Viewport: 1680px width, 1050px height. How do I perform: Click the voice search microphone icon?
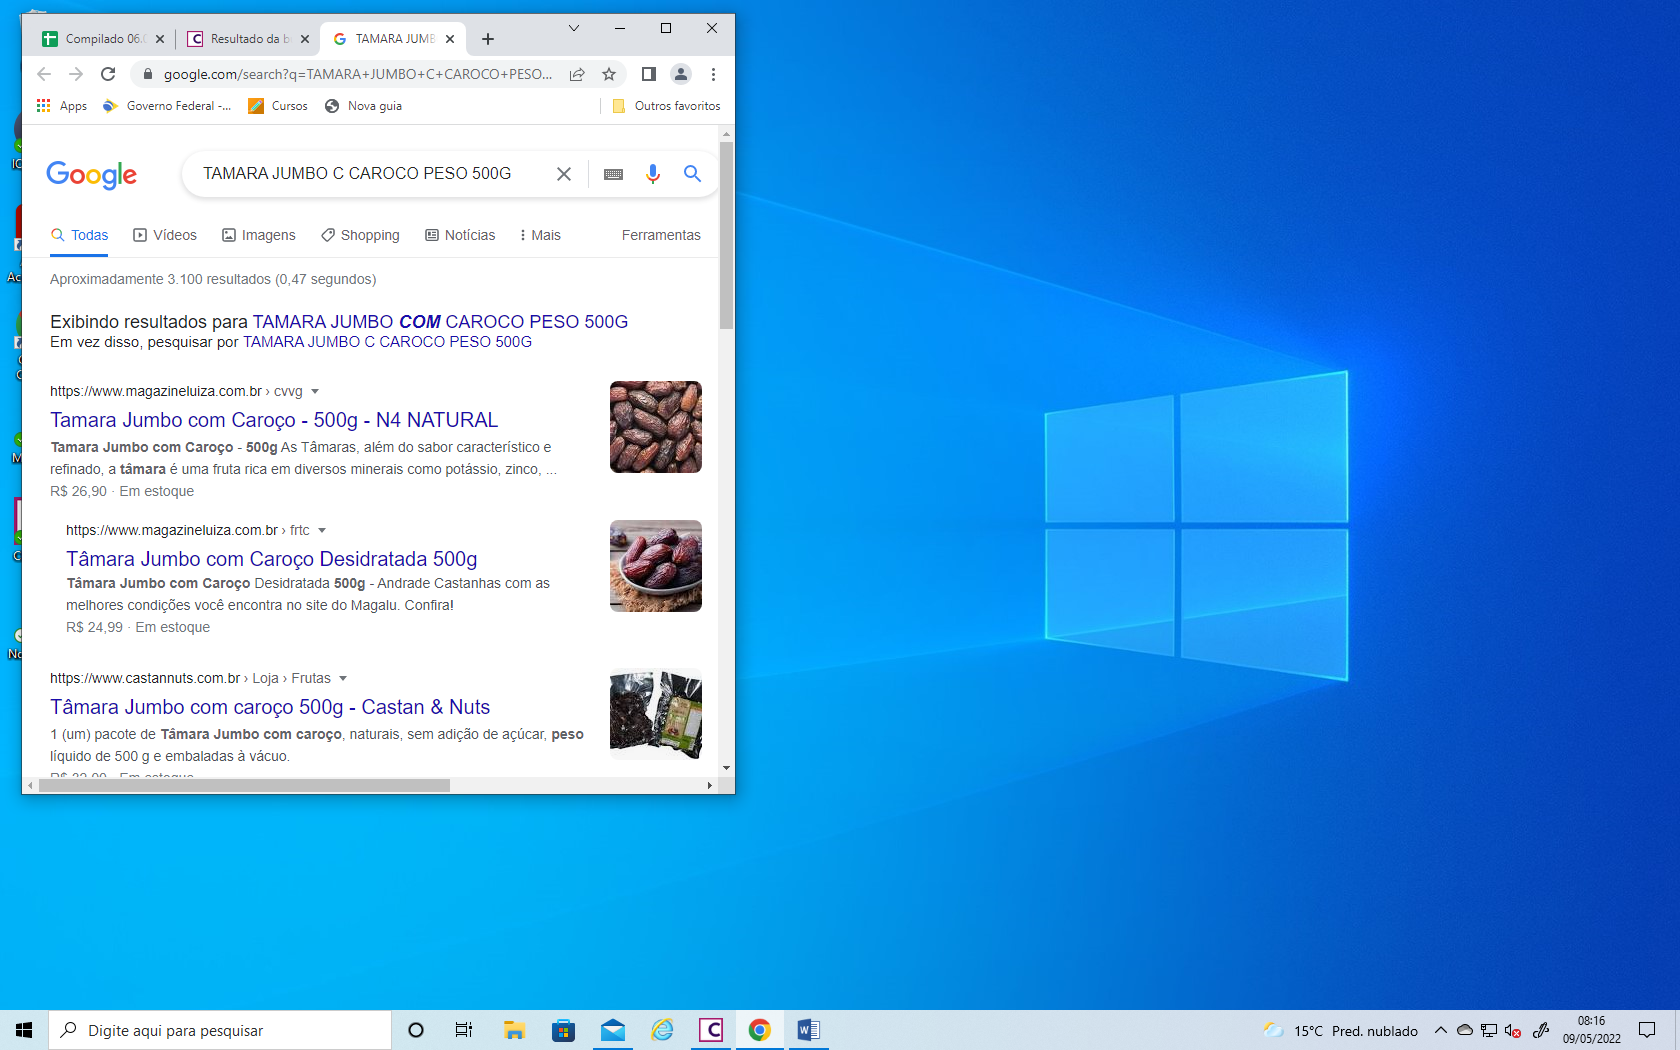(652, 174)
